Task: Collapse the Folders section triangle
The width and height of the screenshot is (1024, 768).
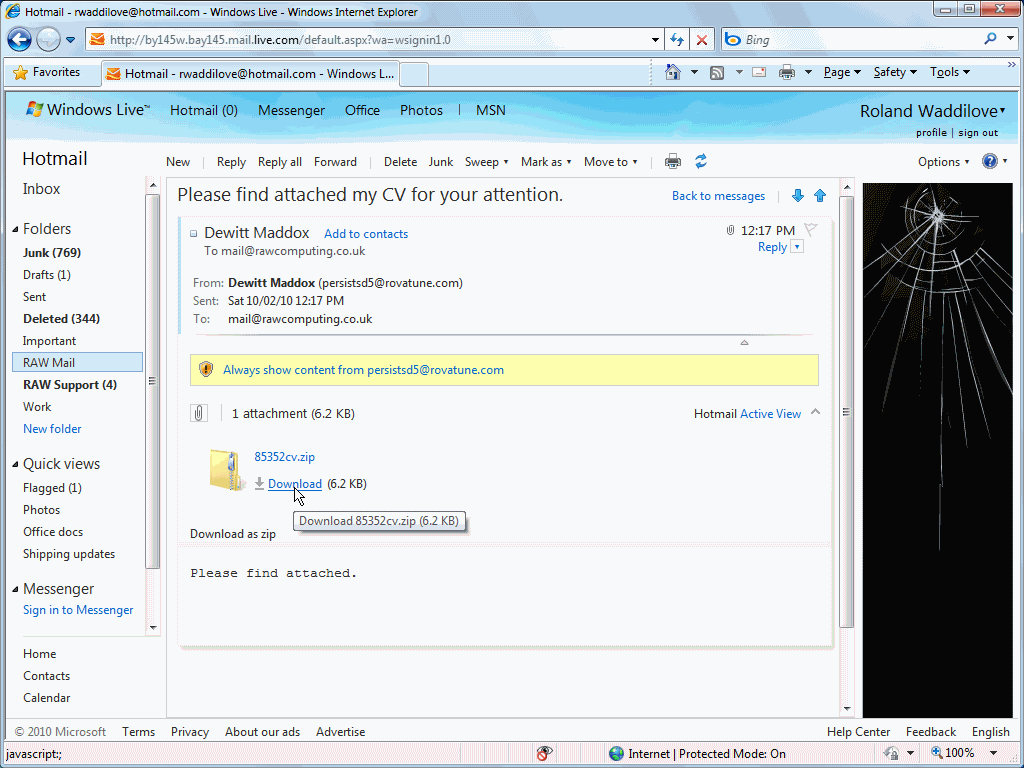Action: (x=15, y=229)
